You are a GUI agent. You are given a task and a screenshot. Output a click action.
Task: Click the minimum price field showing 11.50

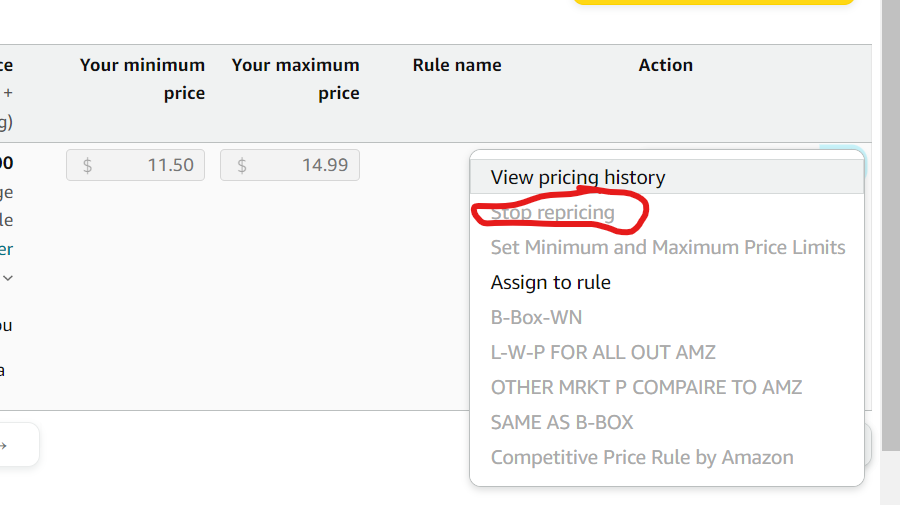tap(135, 165)
